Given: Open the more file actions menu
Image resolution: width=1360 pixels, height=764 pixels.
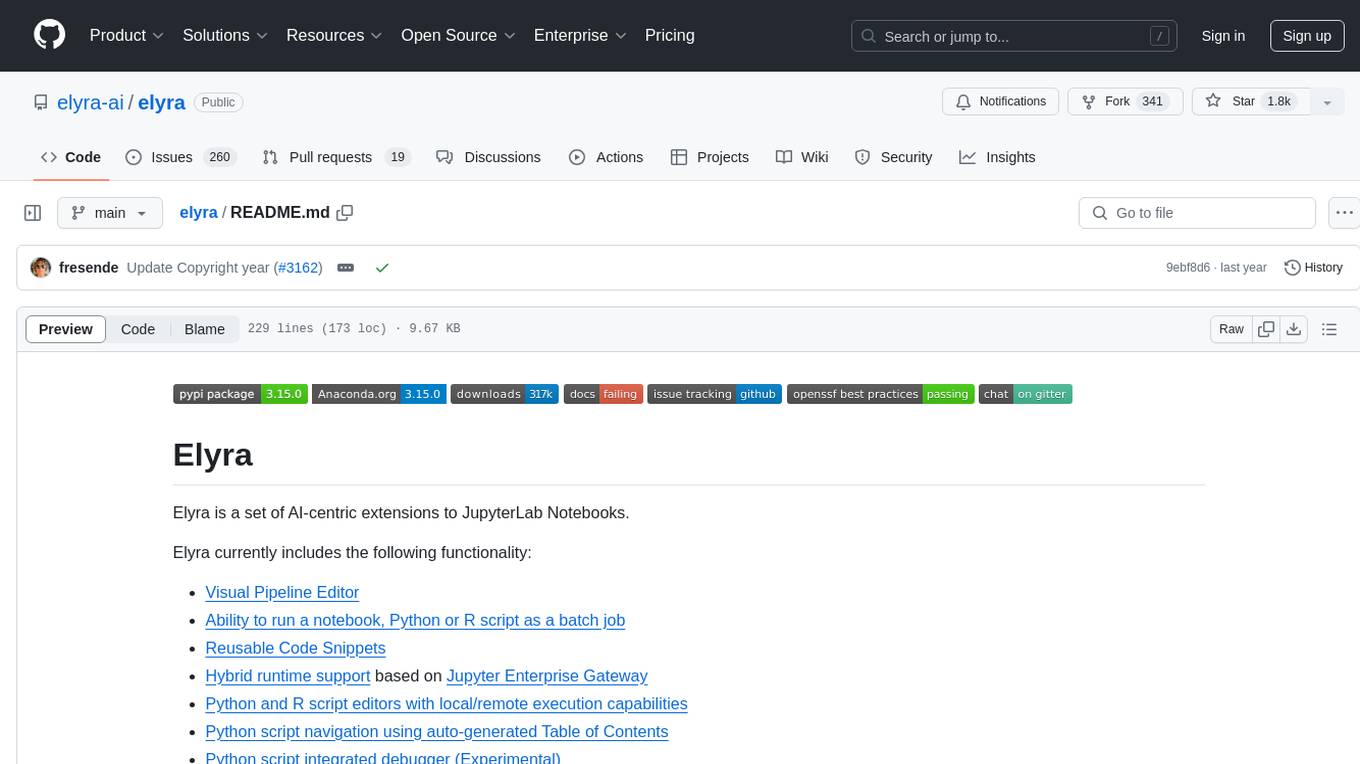Looking at the screenshot, I should 1345,213.
